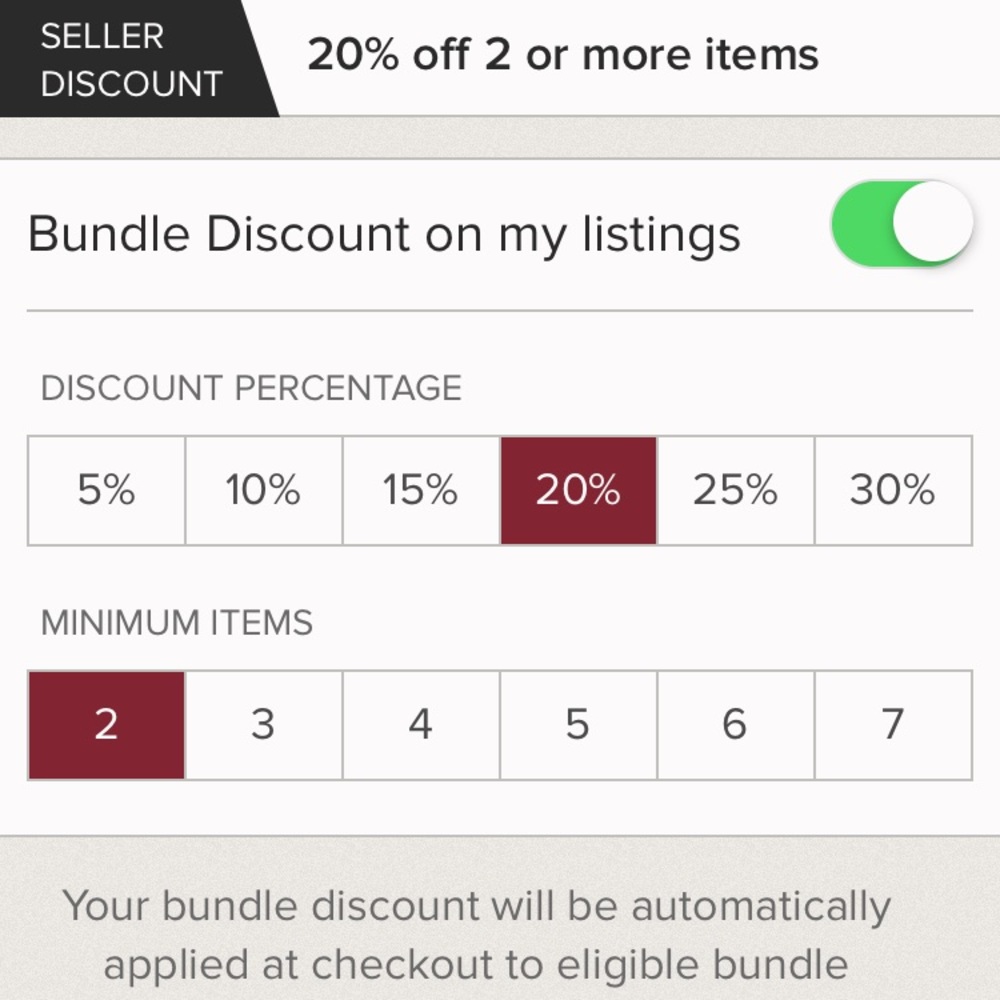Select the 10% discount percentage

point(262,490)
